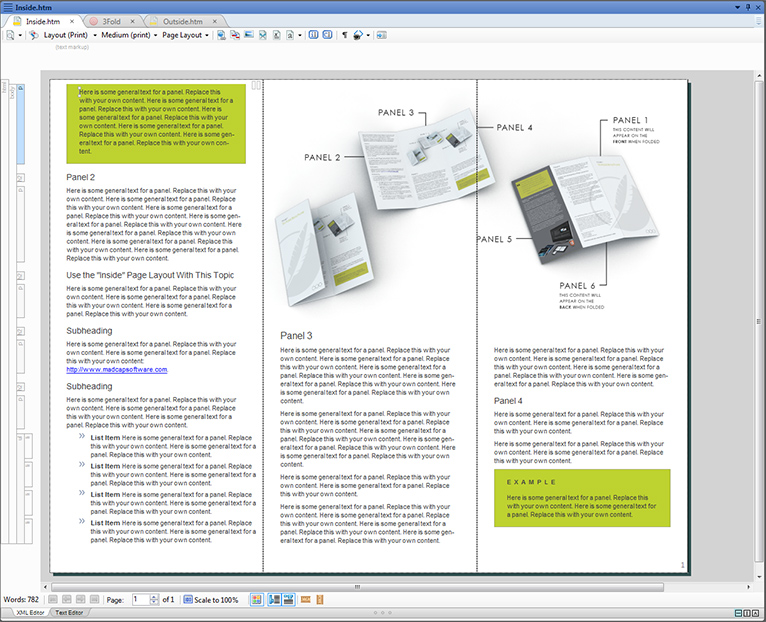Open the dropdown beside the diamond tags icon
The image size is (766, 622).
click(x=368, y=35)
